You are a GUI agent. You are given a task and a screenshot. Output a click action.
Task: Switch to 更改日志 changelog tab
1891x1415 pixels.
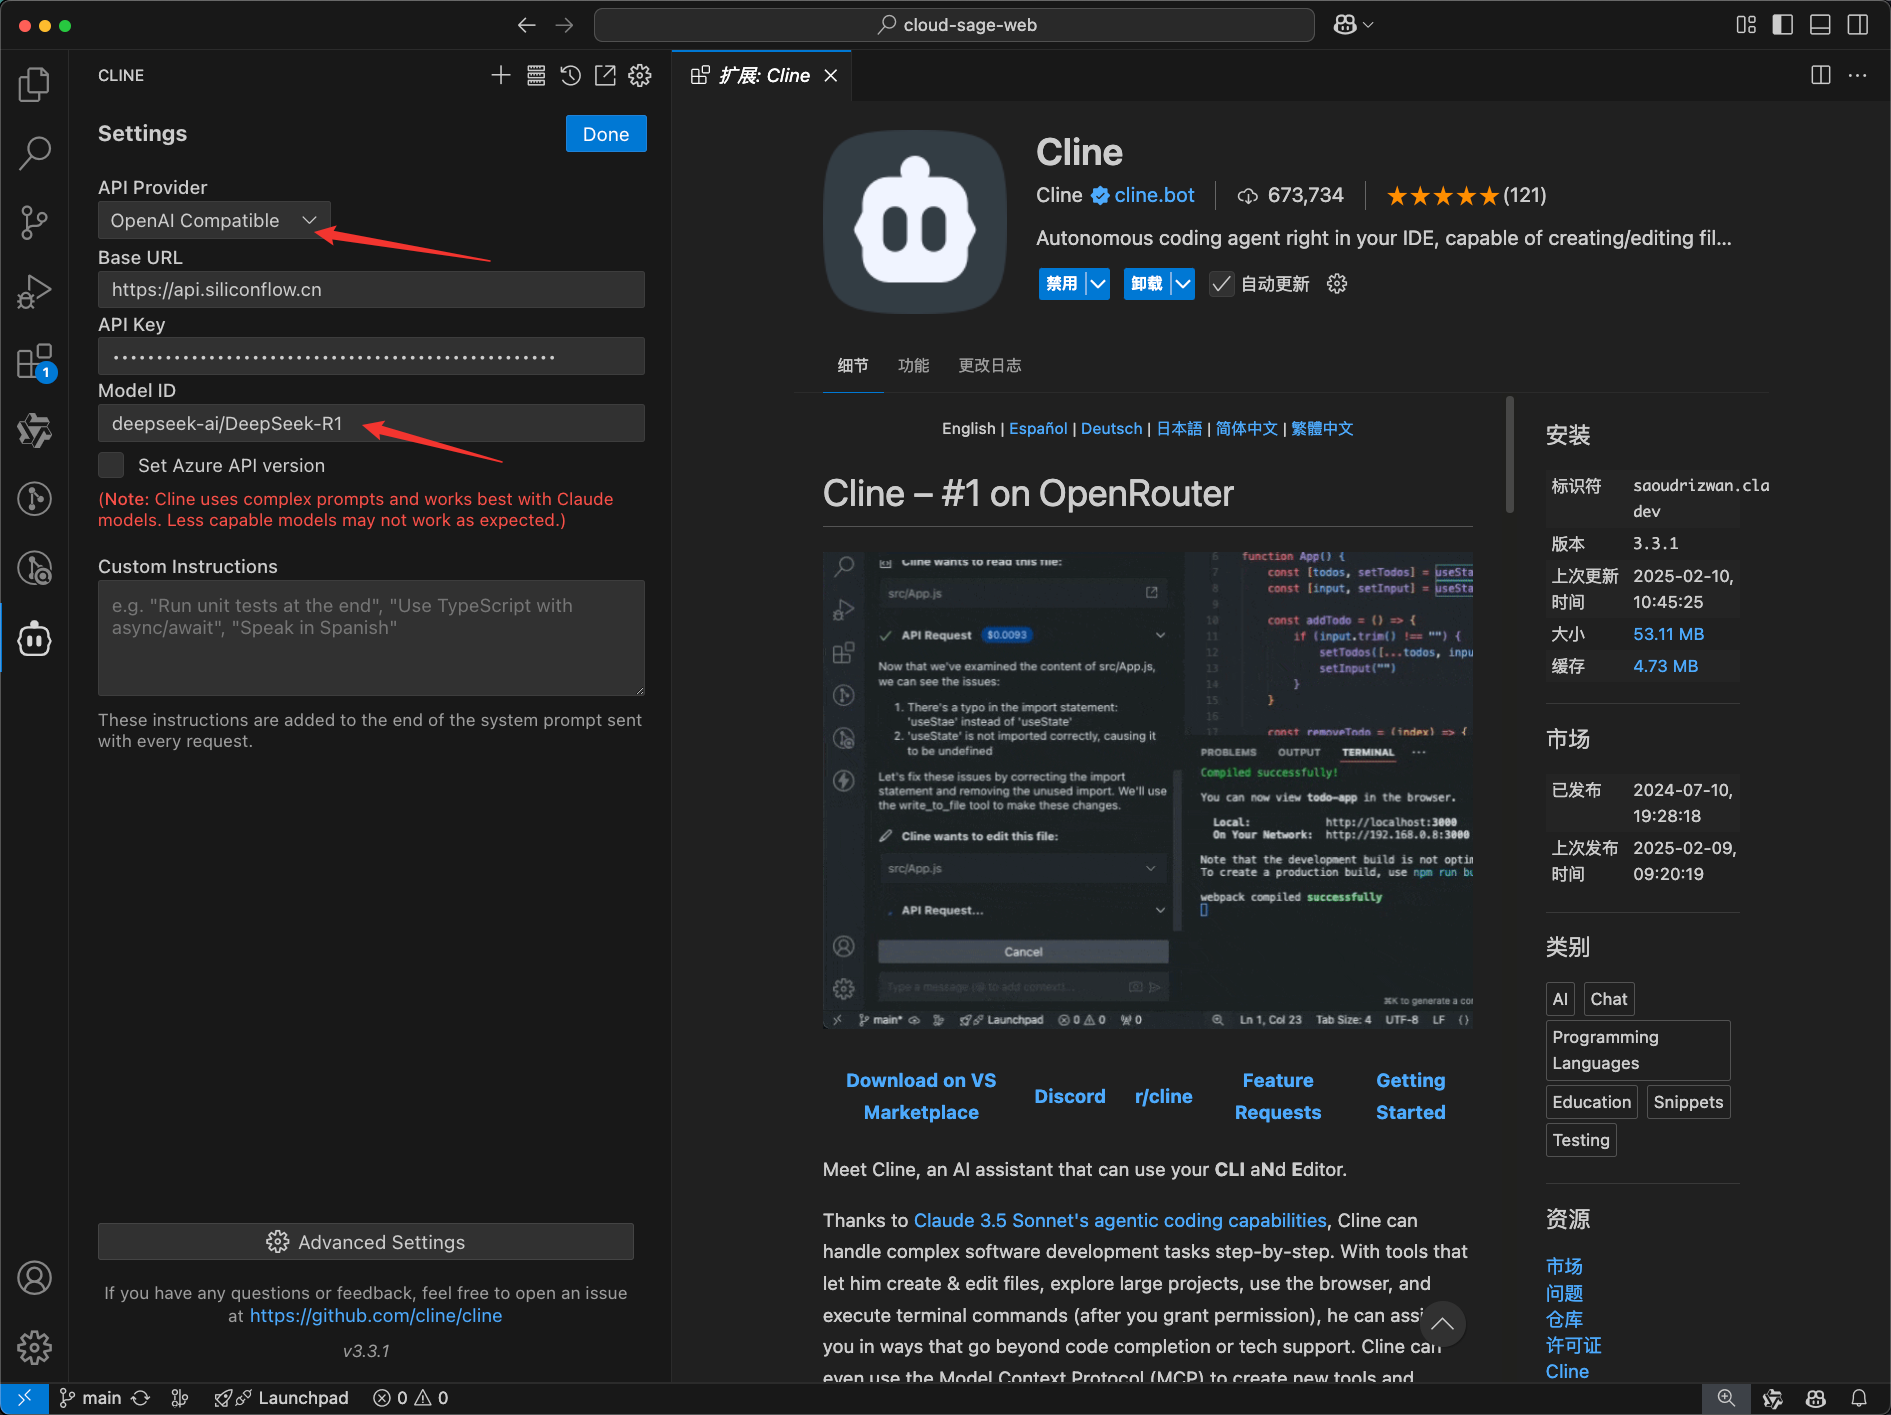(990, 365)
